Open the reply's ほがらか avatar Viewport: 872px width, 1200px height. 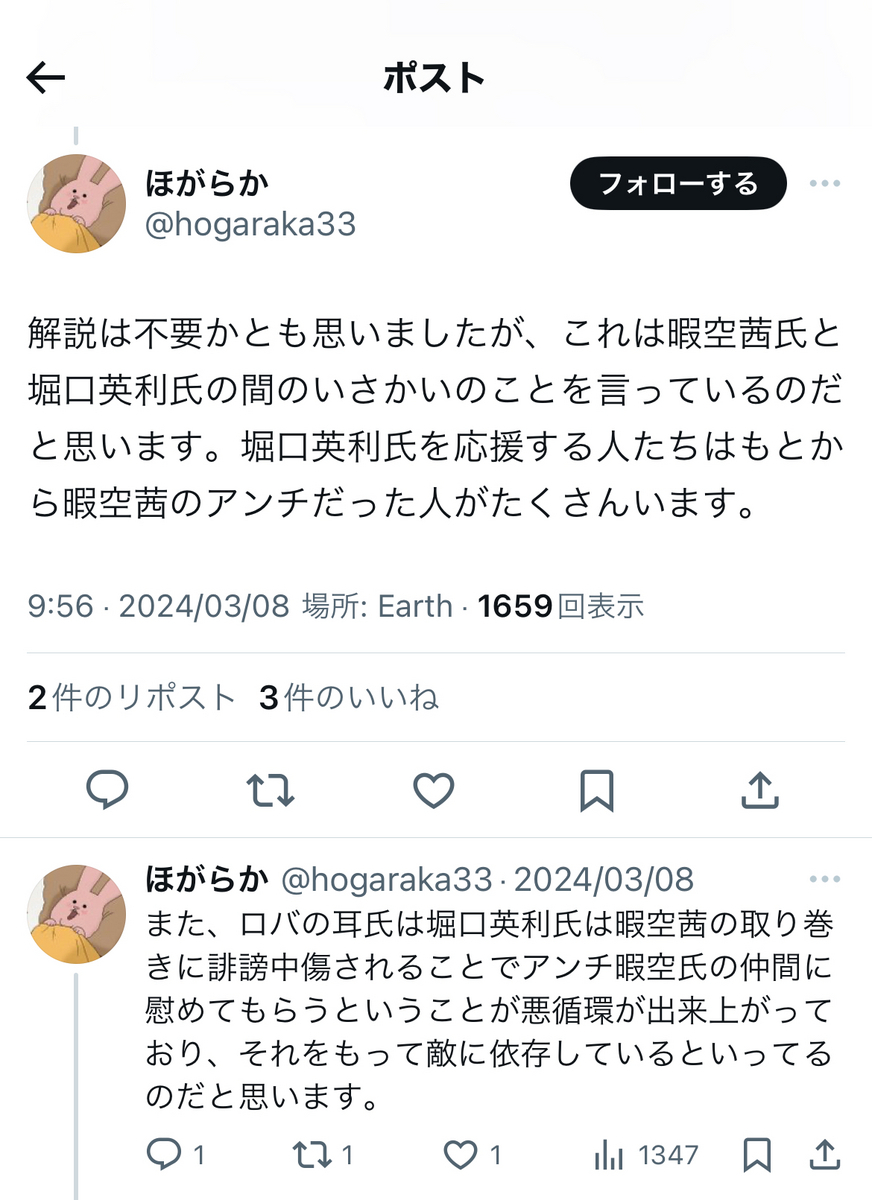[x=76, y=915]
